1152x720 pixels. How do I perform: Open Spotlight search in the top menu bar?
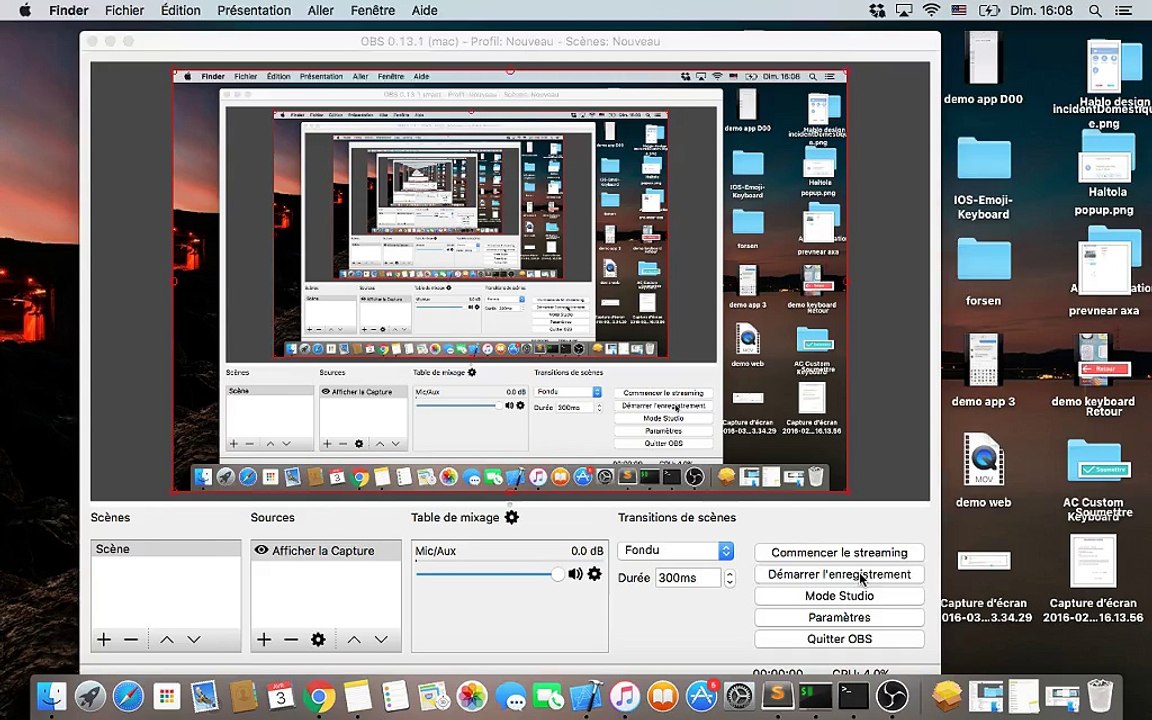pyautogui.click(x=1095, y=10)
